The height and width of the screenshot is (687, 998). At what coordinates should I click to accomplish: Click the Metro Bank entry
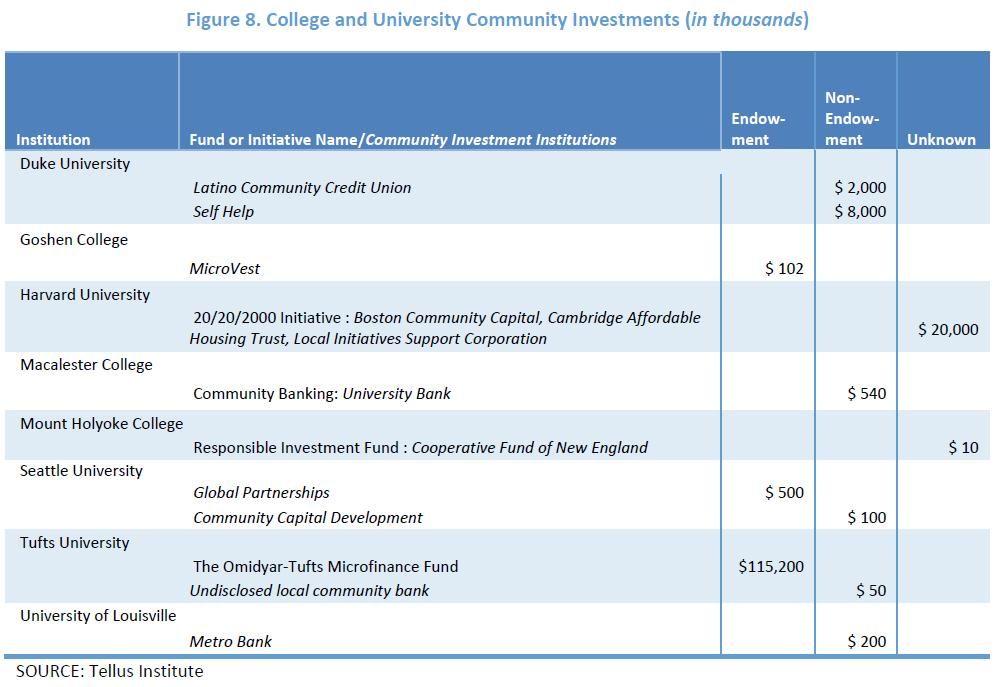(230, 642)
